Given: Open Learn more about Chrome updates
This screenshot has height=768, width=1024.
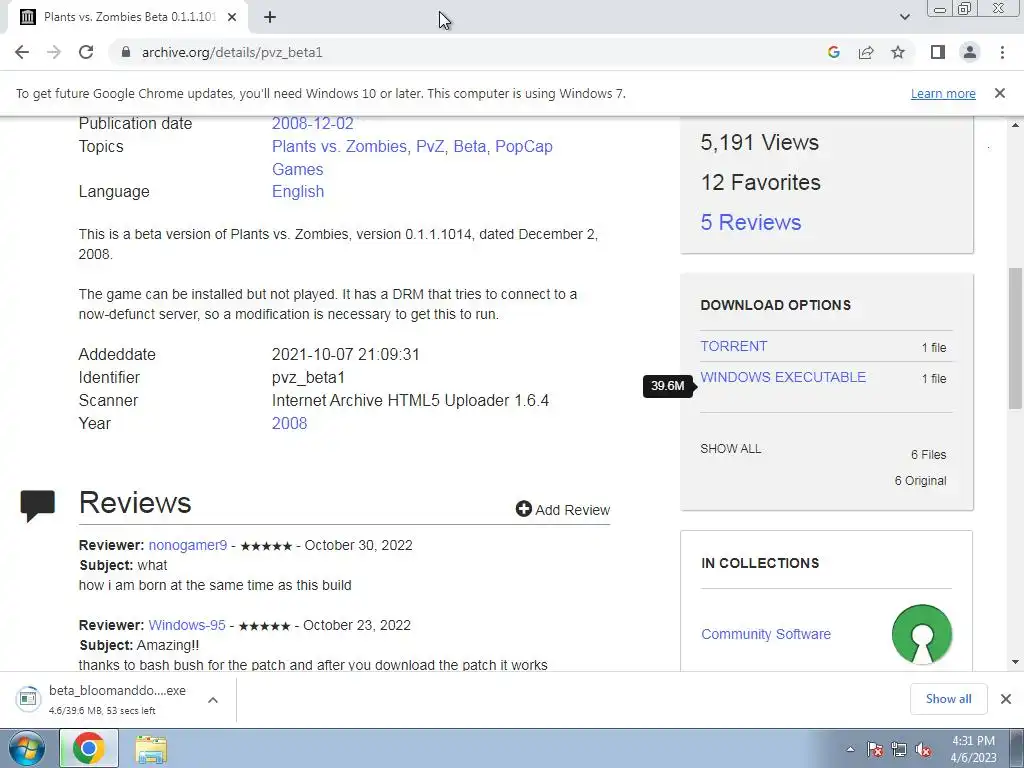Looking at the screenshot, I should 943,93.
